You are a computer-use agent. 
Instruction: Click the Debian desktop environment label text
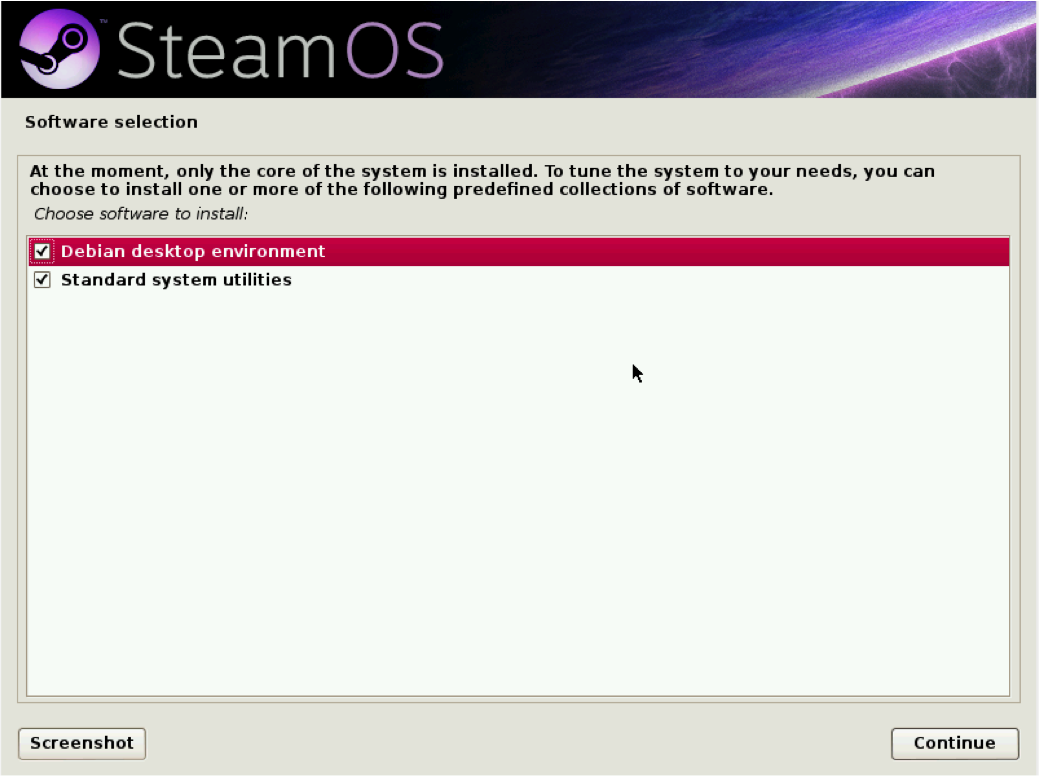(x=193, y=251)
